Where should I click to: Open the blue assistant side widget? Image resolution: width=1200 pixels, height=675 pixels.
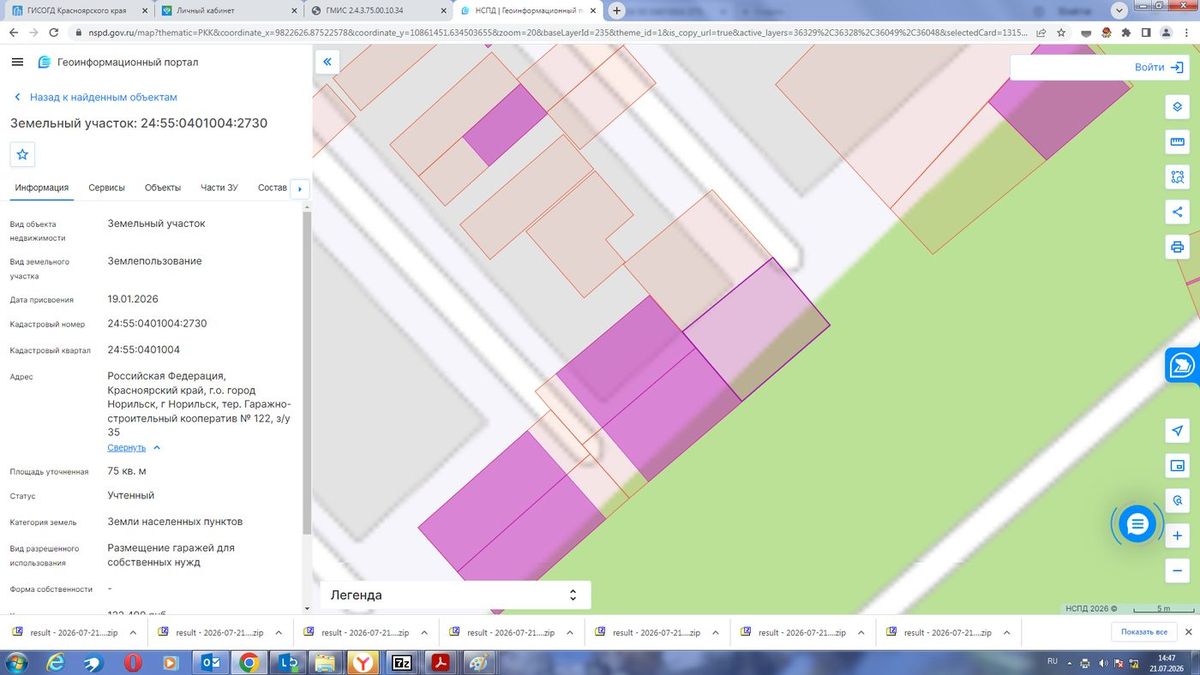point(1182,366)
